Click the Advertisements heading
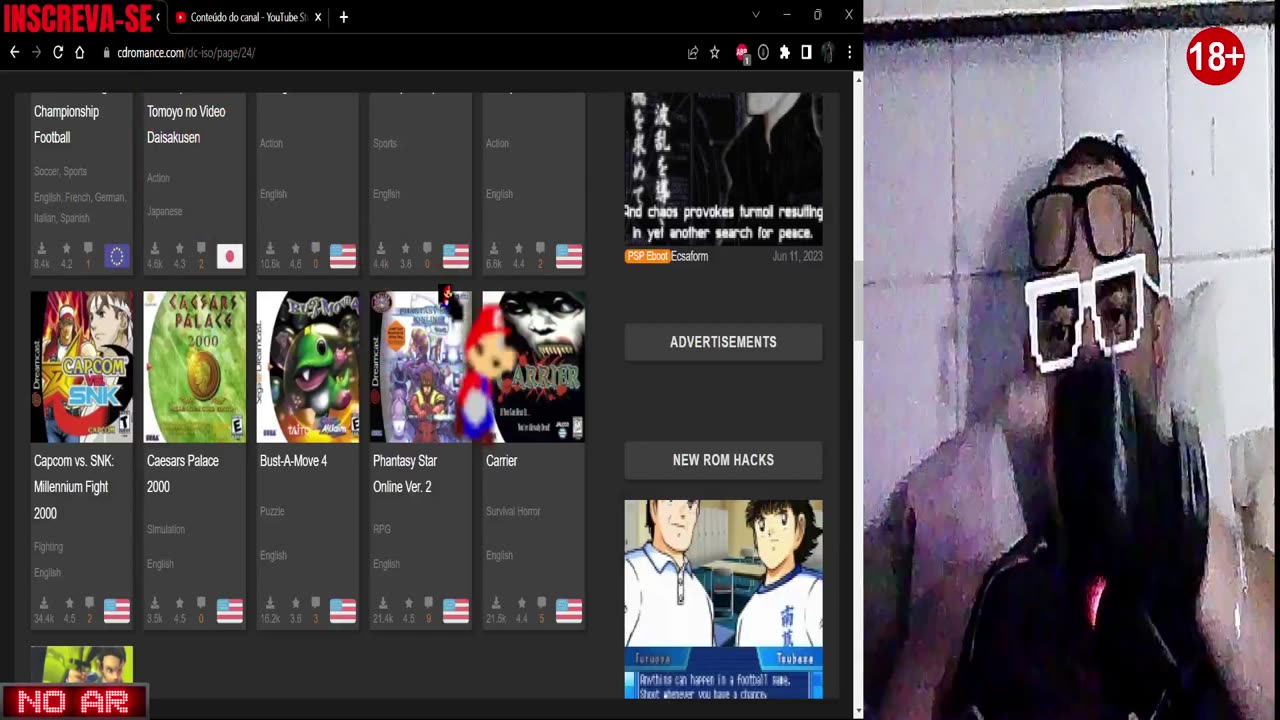 click(723, 342)
